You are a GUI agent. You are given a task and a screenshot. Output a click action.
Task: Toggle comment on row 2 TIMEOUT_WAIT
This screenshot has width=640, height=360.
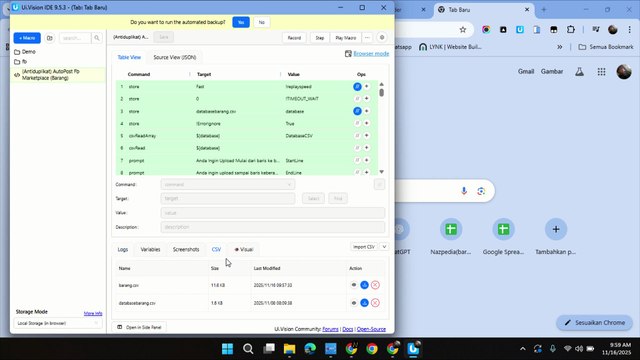pos(357,99)
